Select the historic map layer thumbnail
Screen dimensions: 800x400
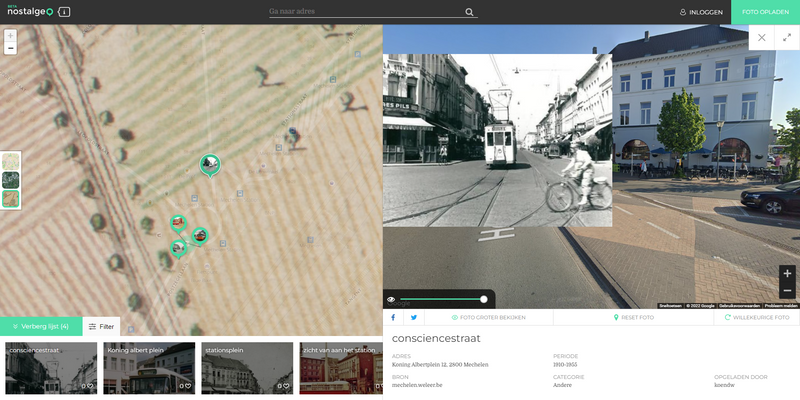coord(10,199)
